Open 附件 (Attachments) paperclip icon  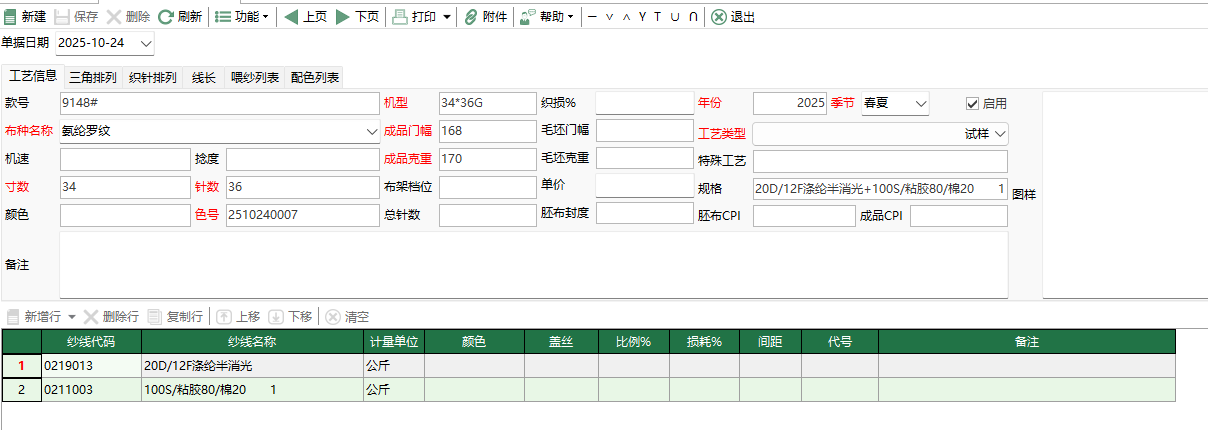tap(470, 17)
